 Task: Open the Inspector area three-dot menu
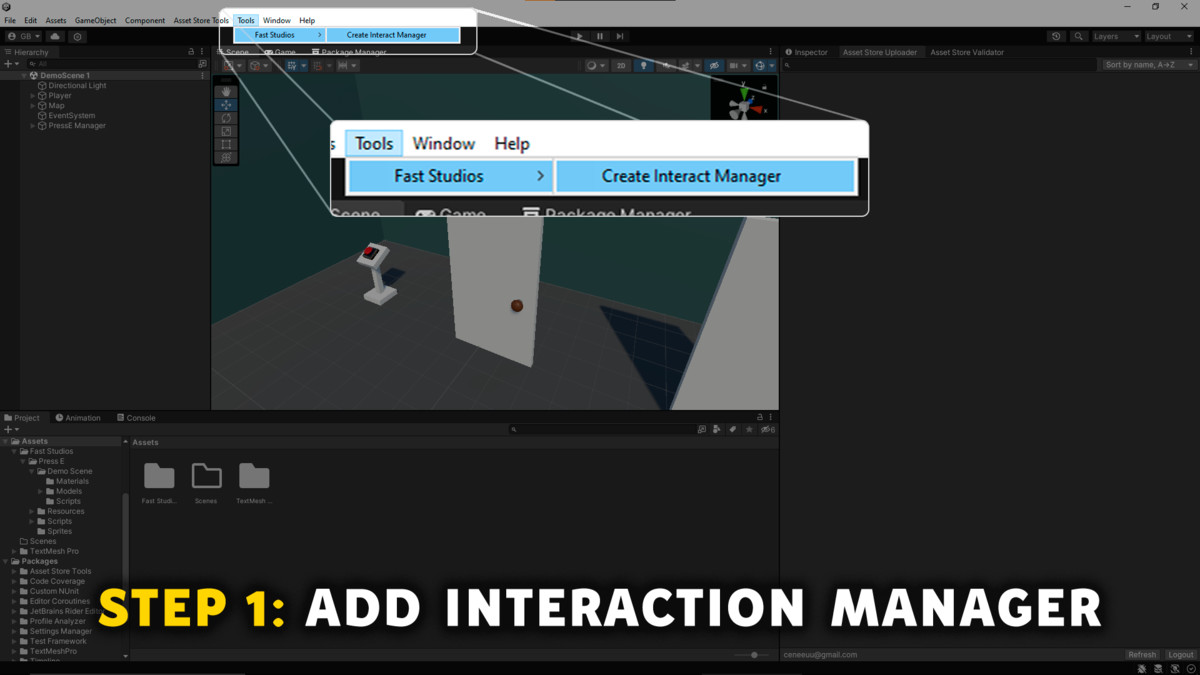[1190, 52]
